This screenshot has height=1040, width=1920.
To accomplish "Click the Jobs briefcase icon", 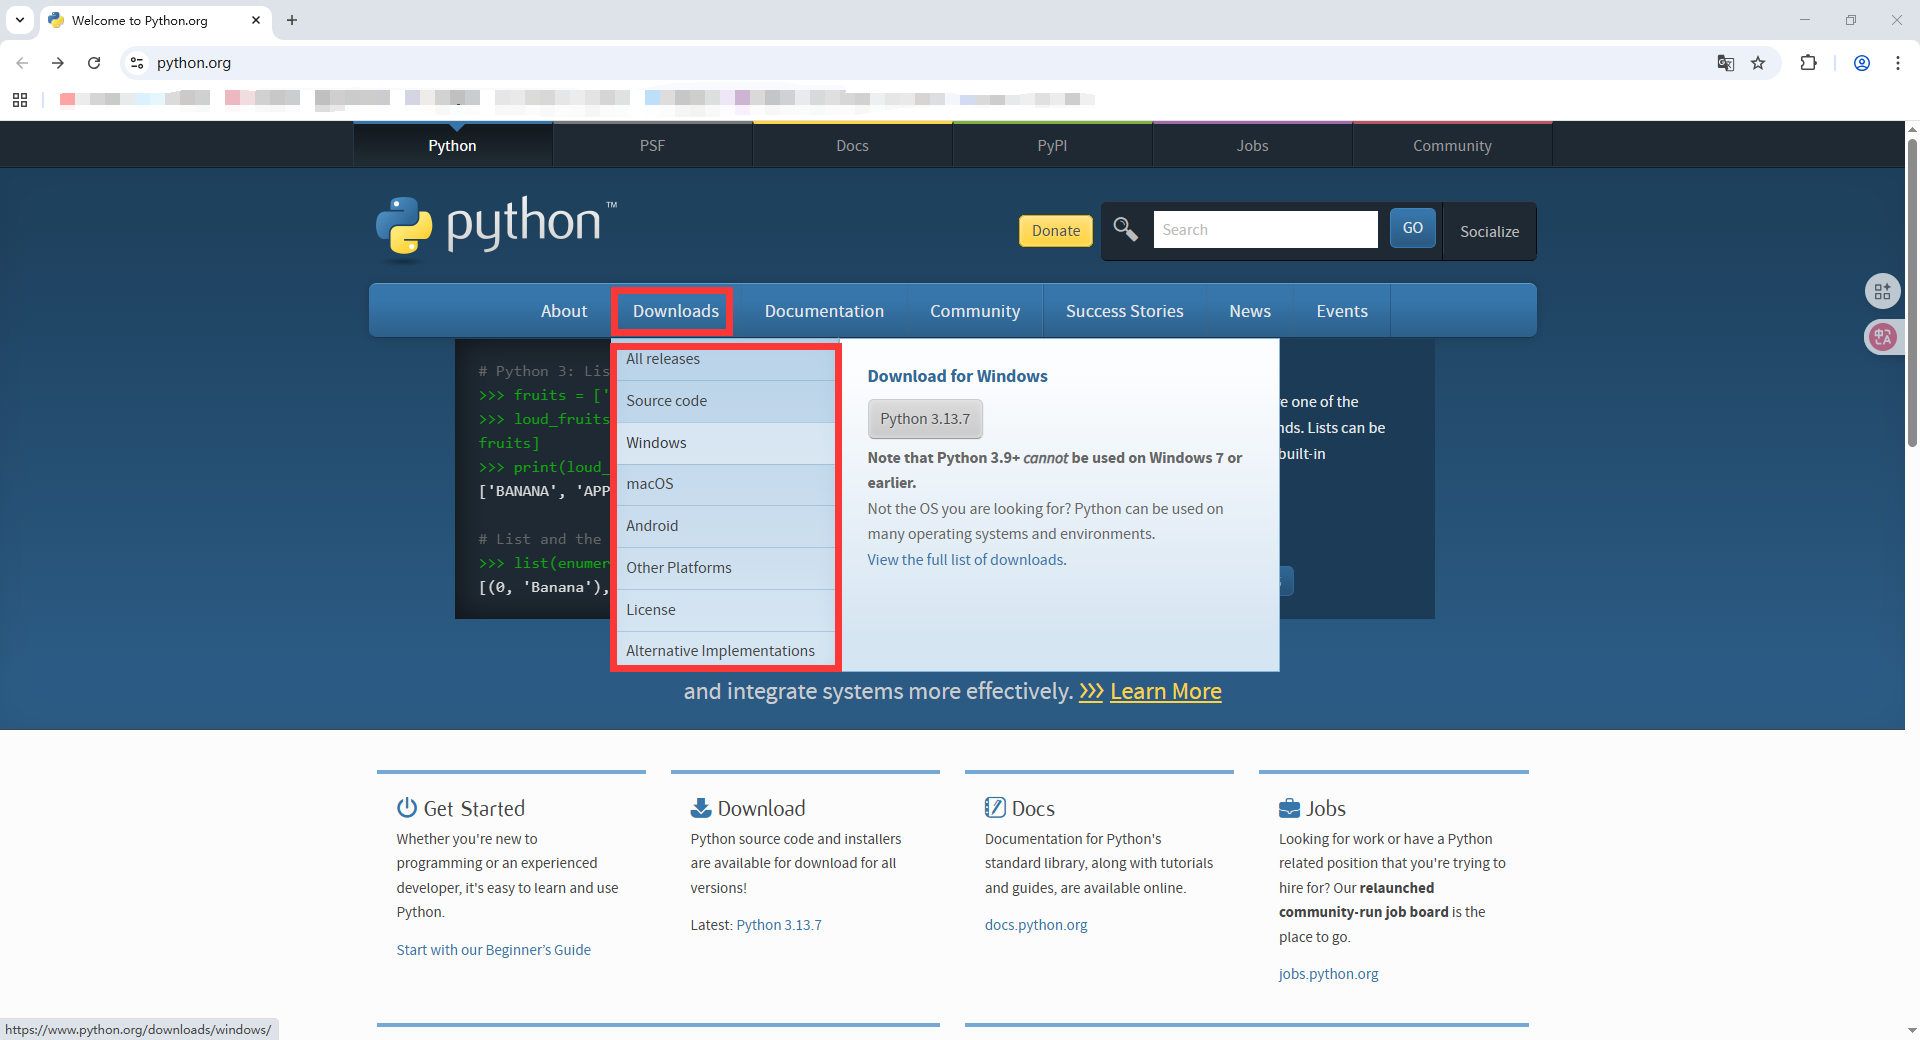I will 1289,808.
